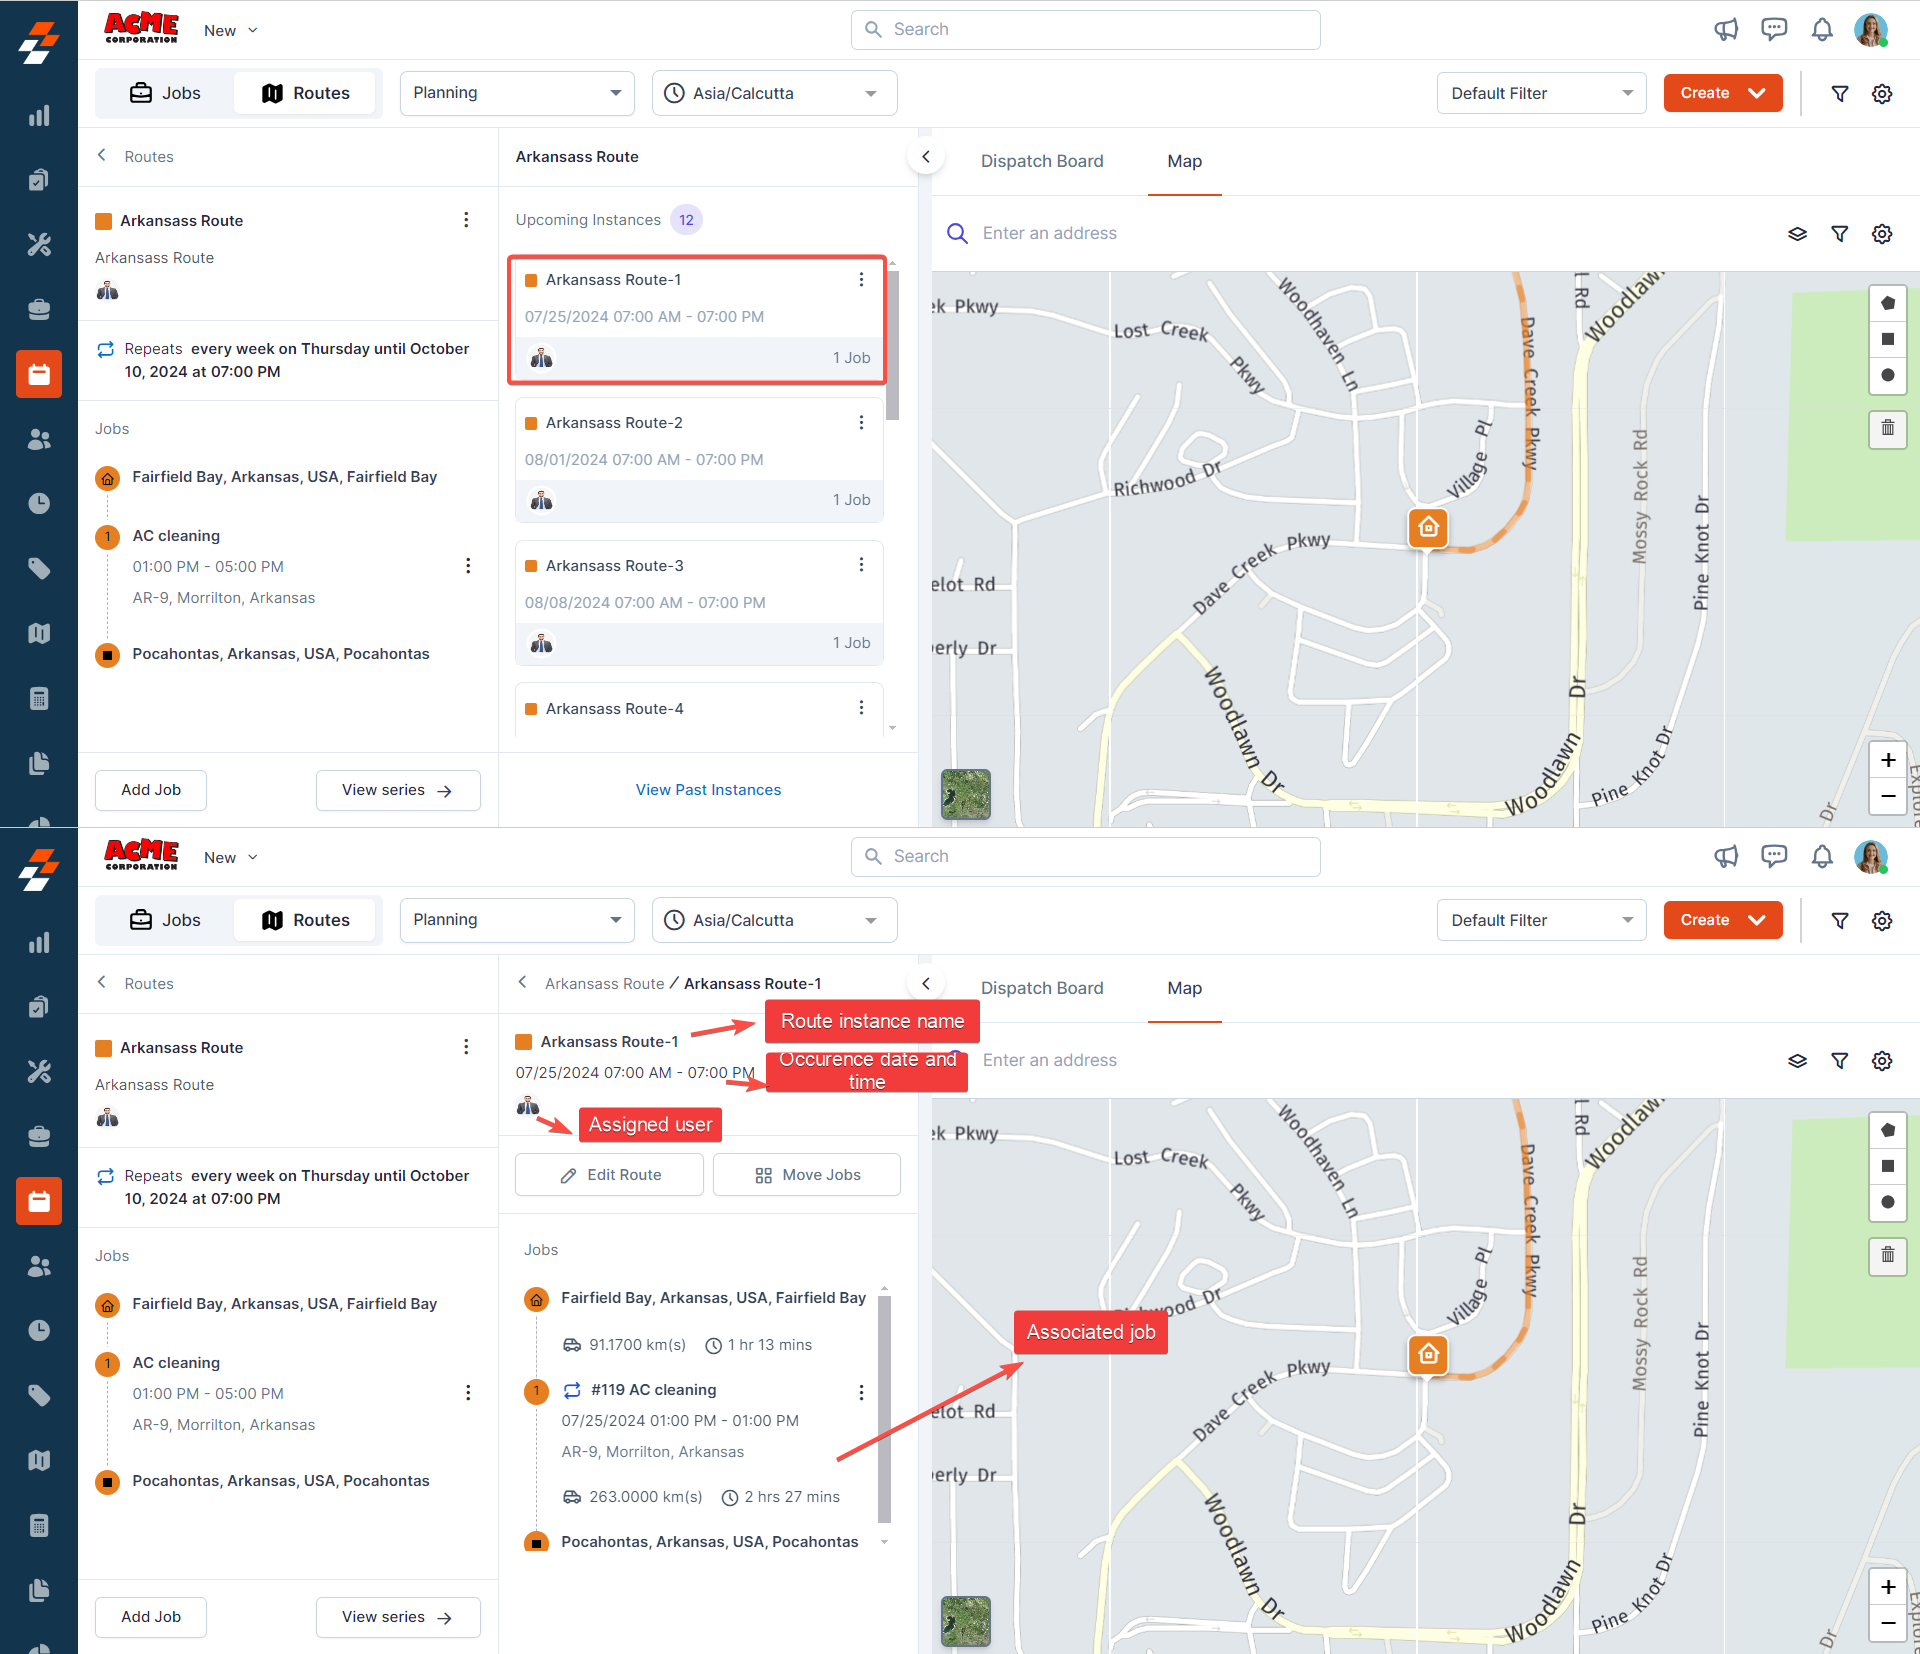
Task: Click zoom in plus button on upper map
Action: (x=1888, y=760)
